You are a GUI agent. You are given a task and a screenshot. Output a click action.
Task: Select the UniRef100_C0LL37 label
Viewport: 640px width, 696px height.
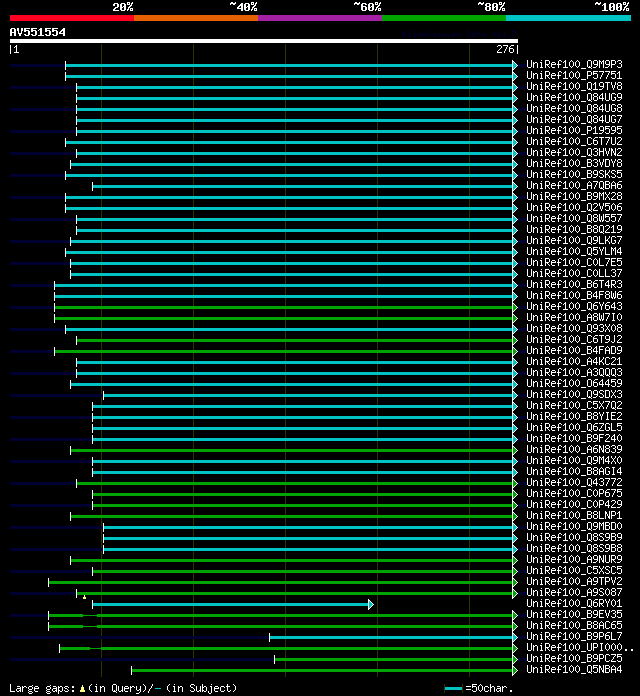pyautogui.click(x=574, y=273)
